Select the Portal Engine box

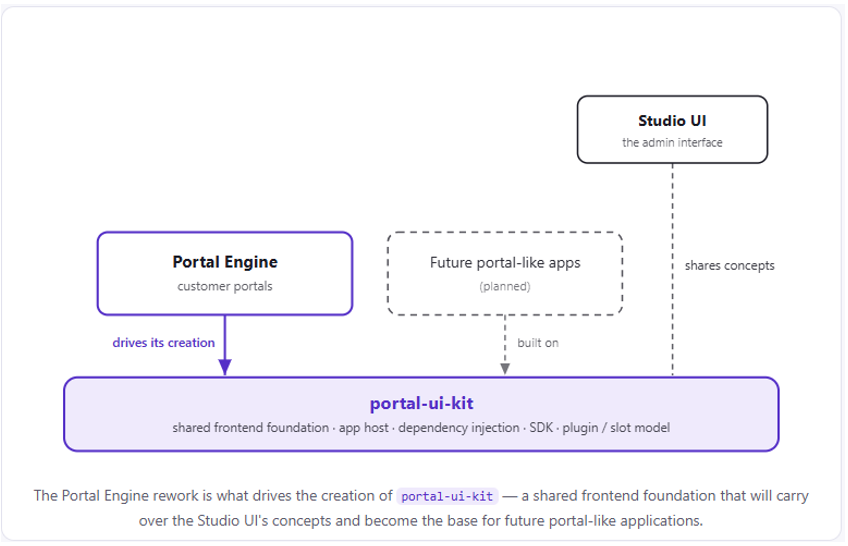tap(225, 274)
